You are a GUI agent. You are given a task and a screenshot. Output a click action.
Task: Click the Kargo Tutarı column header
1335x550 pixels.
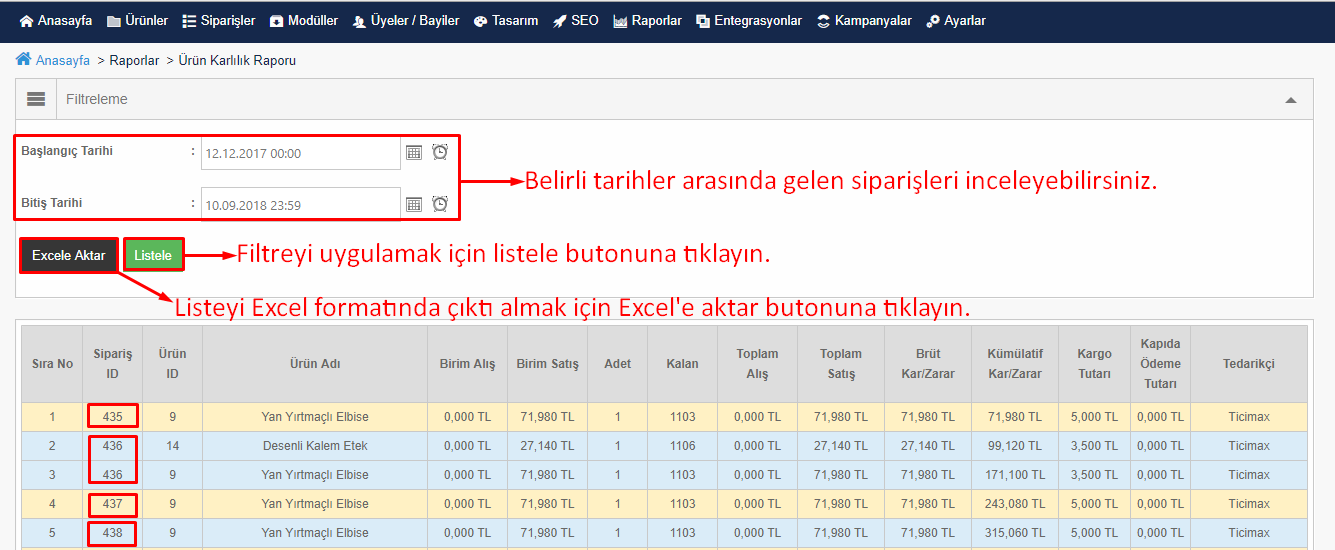click(1094, 364)
